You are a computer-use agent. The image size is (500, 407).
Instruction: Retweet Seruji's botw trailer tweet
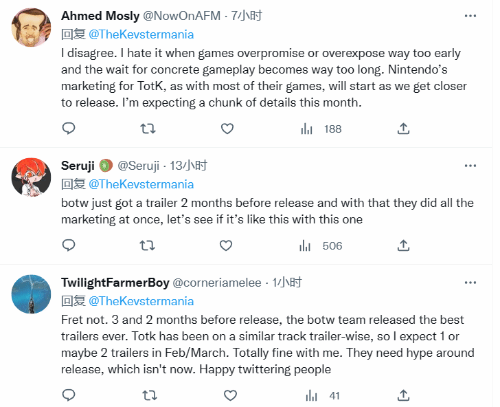coord(147,246)
